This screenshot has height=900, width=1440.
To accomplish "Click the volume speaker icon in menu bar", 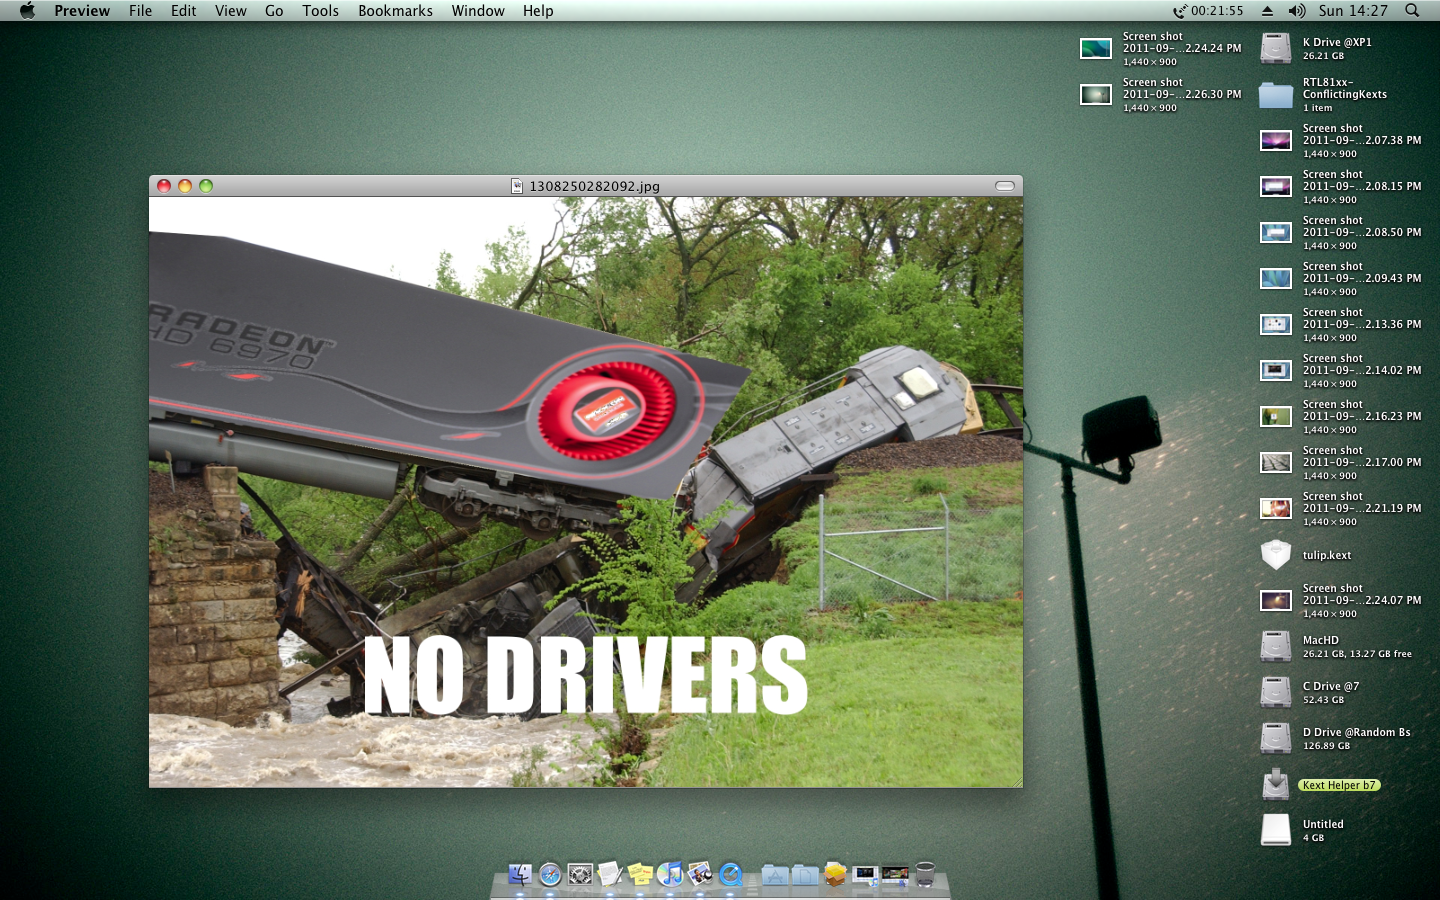I will pos(1297,10).
